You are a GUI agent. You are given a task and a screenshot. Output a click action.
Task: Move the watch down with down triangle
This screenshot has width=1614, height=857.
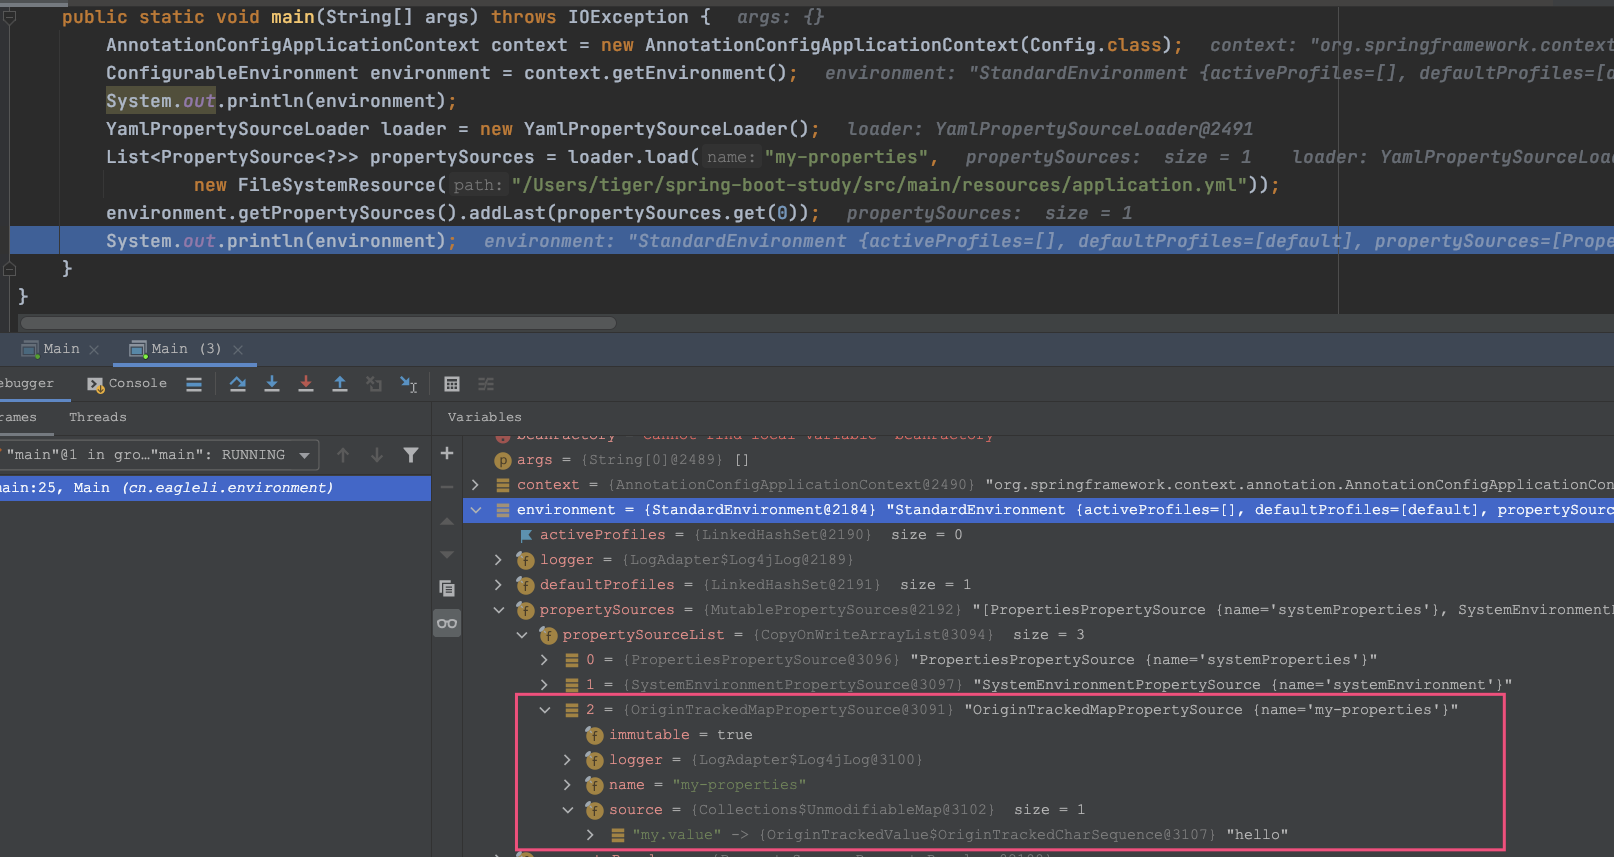[x=447, y=555]
